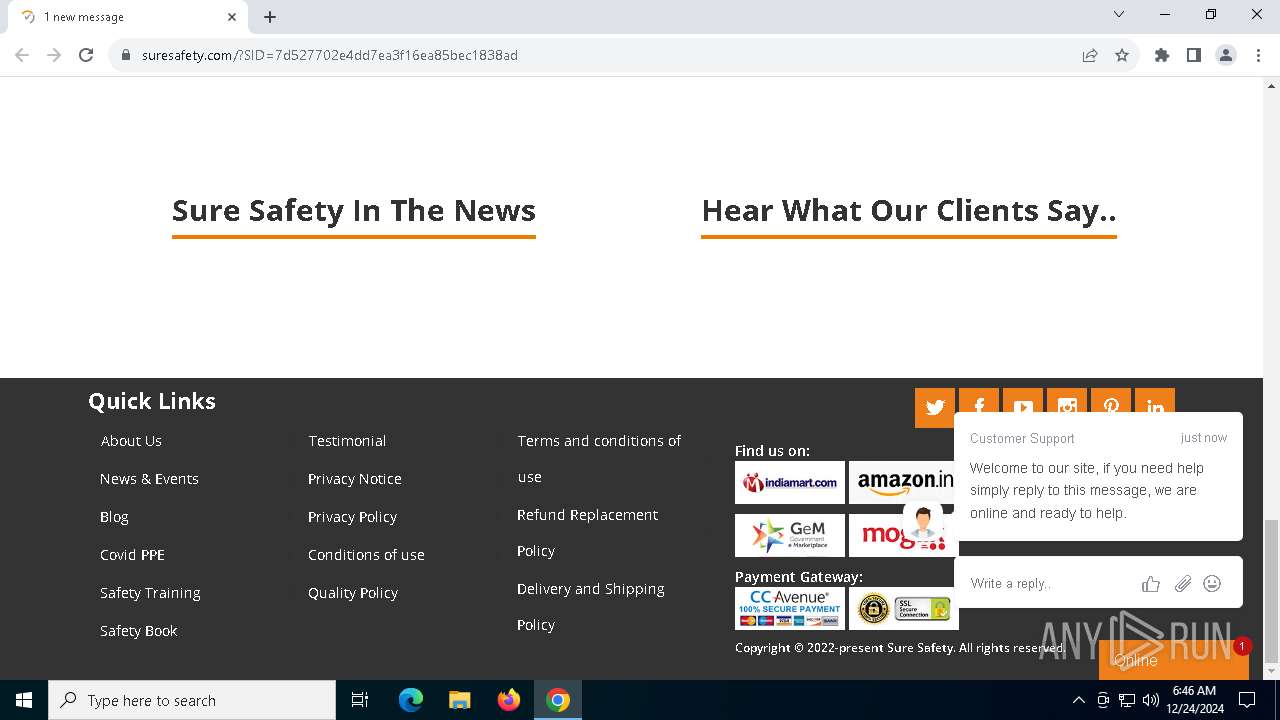This screenshot has width=1280, height=720.
Task: Reload the page with the refresh button
Action: pos(86,55)
